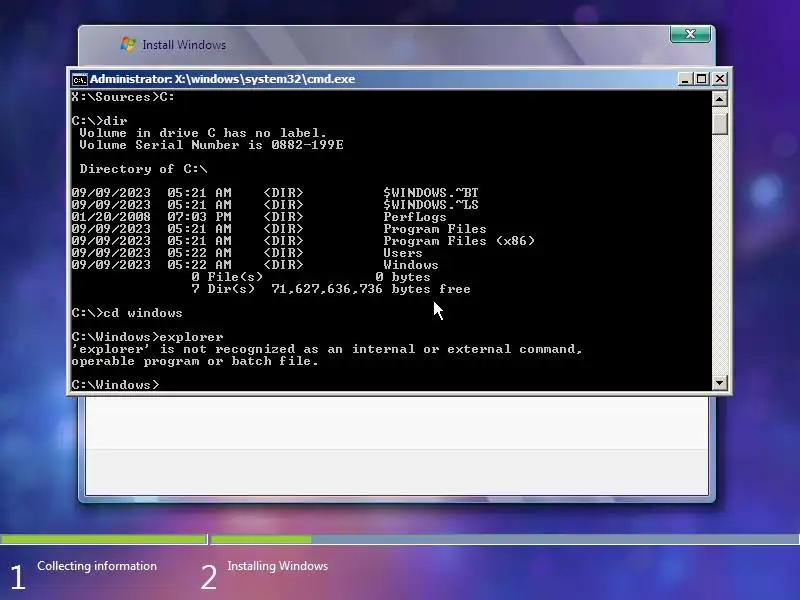Click the '71,627,636,736 bytes free' text
Screen dimensions: 800x600
[x=371, y=289]
